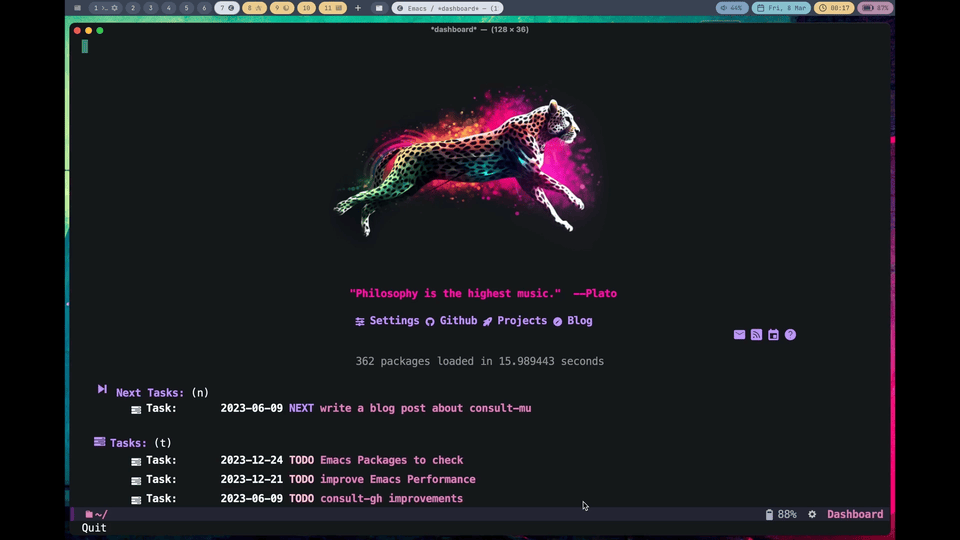The image size is (960, 540).
Task: Open the RSS feed icon
Action: tap(756, 334)
